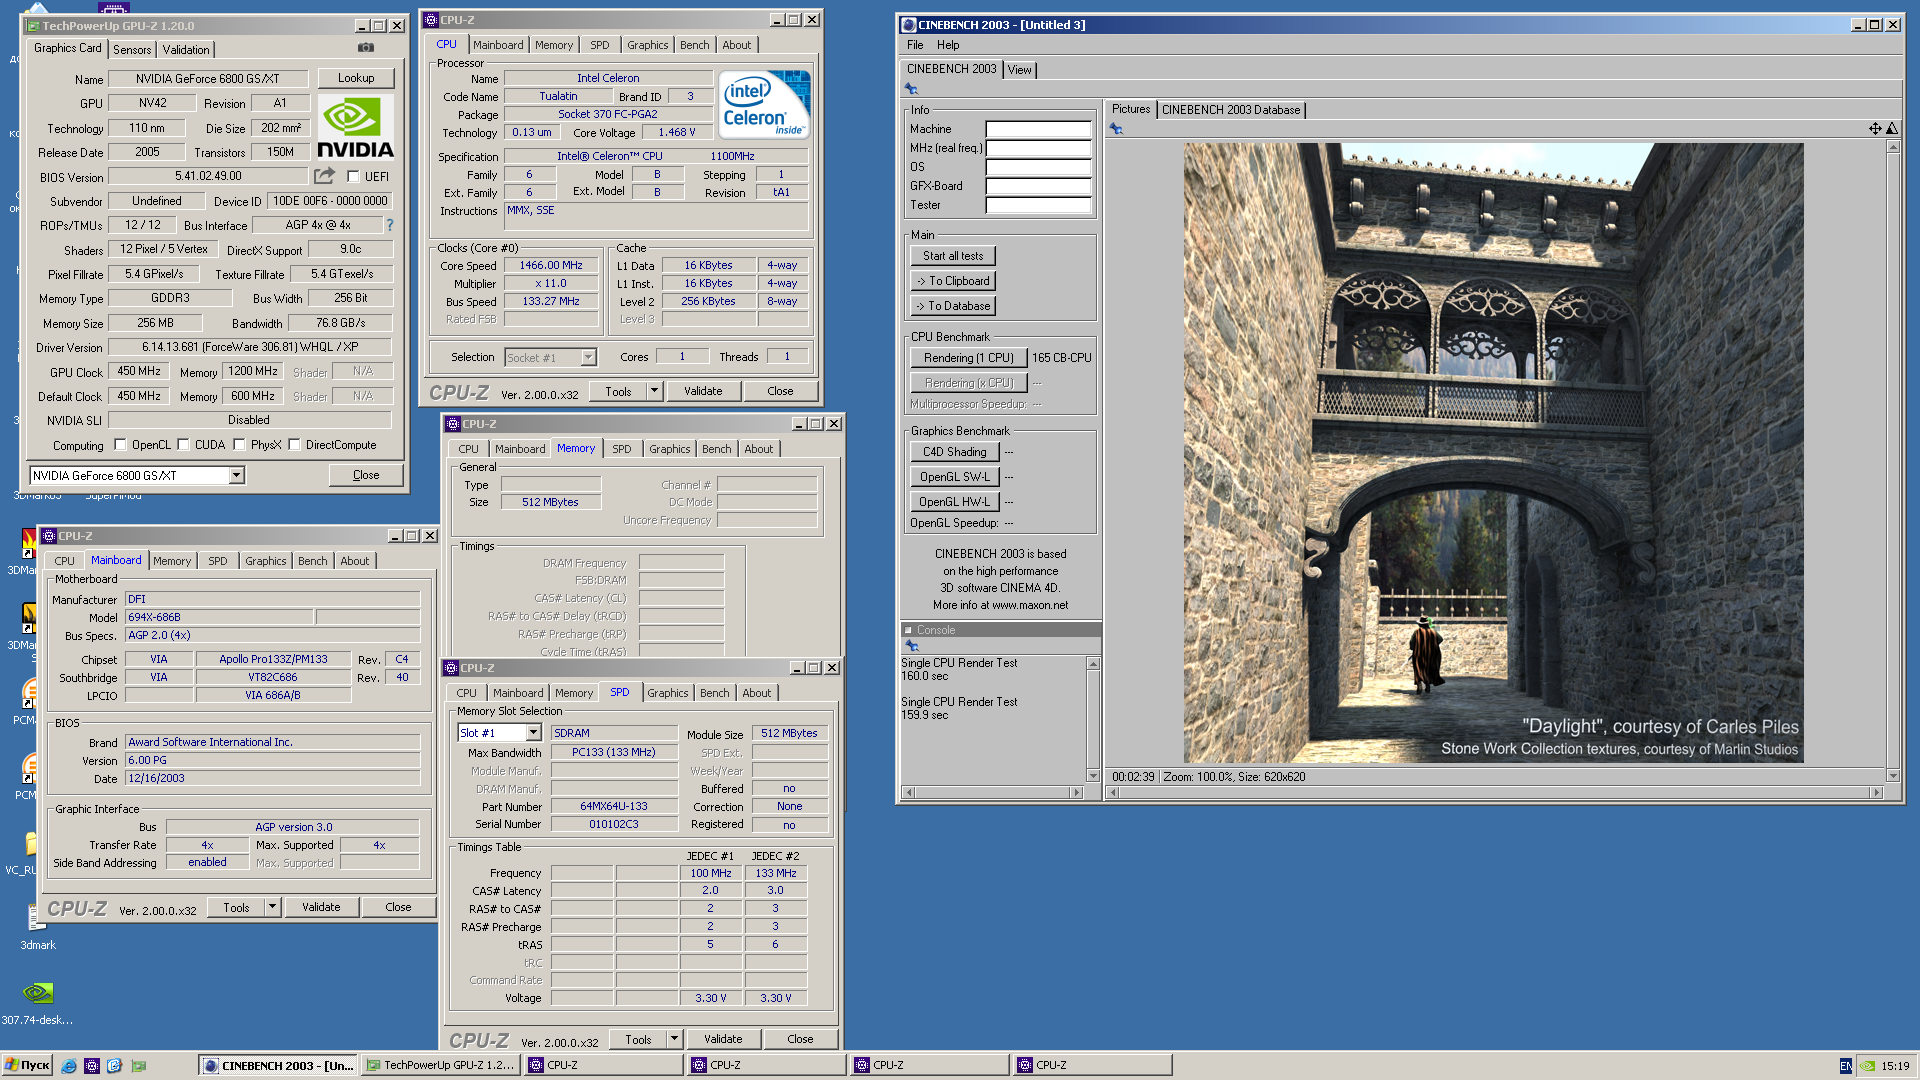The height and width of the screenshot is (1080, 1920).
Task: Click the taskbar clock showing 15:19
Action: coord(1895,1066)
